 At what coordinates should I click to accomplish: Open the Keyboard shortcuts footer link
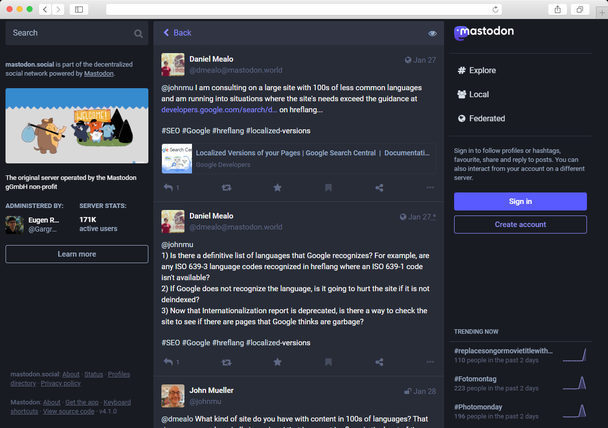(x=71, y=407)
